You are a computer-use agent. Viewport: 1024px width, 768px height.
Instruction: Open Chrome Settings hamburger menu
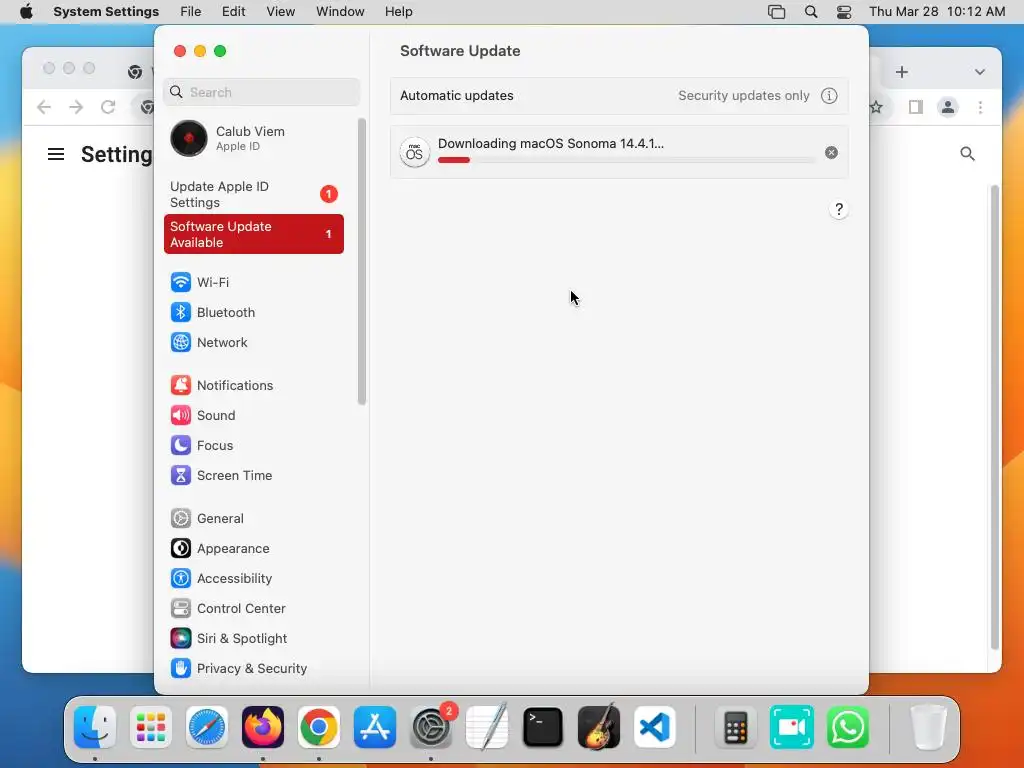[56, 154]
